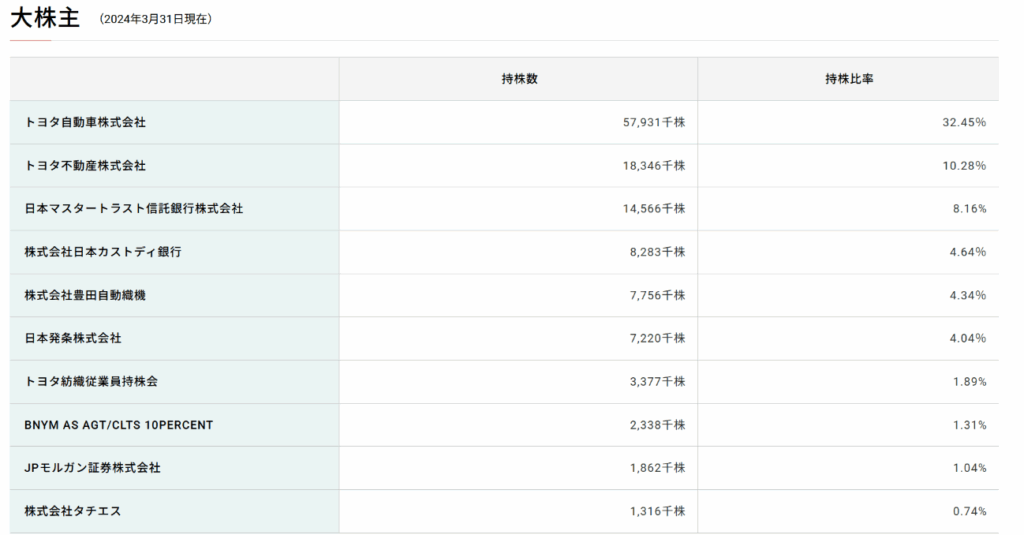Image resolution: width=1024 pixels, height=535 pixels.
Task: Click the 大株主 section heading
Action: (45, 18)
